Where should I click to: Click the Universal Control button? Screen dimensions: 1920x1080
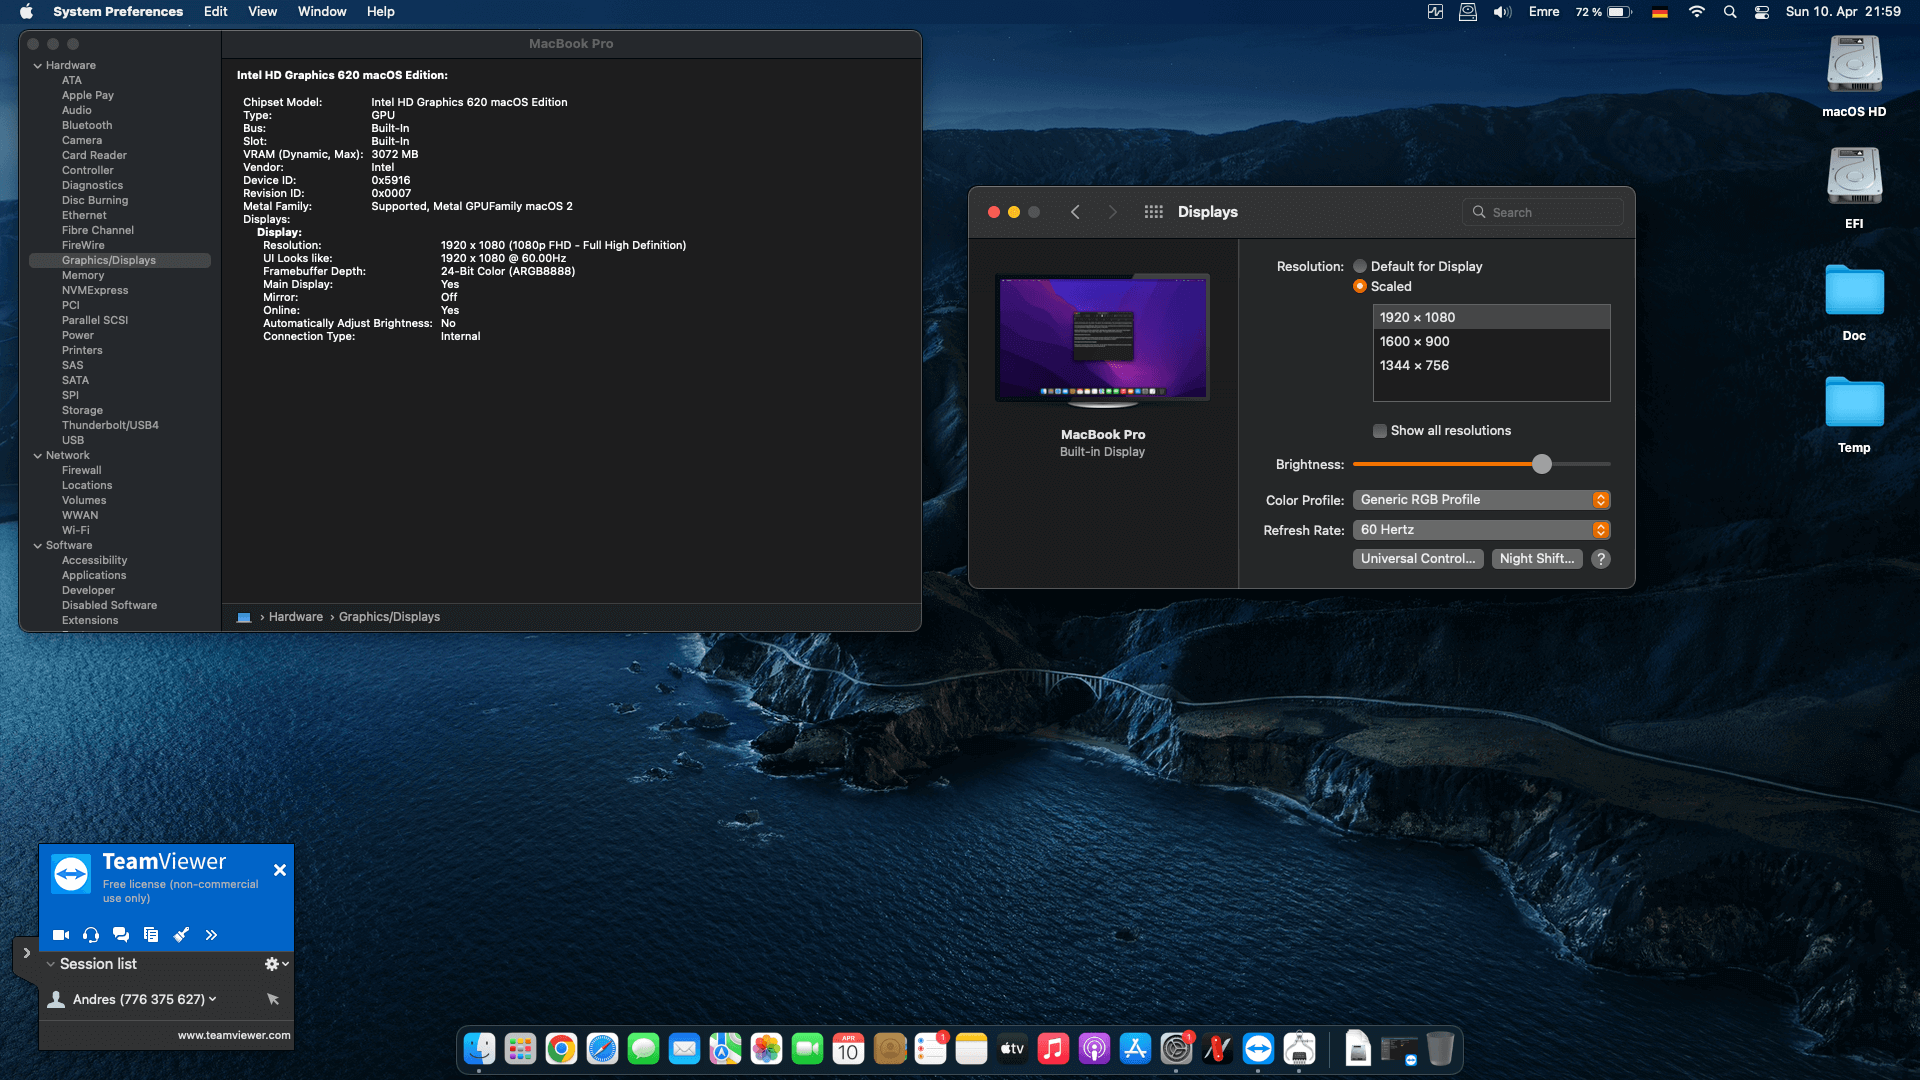tap(1418, 559)
